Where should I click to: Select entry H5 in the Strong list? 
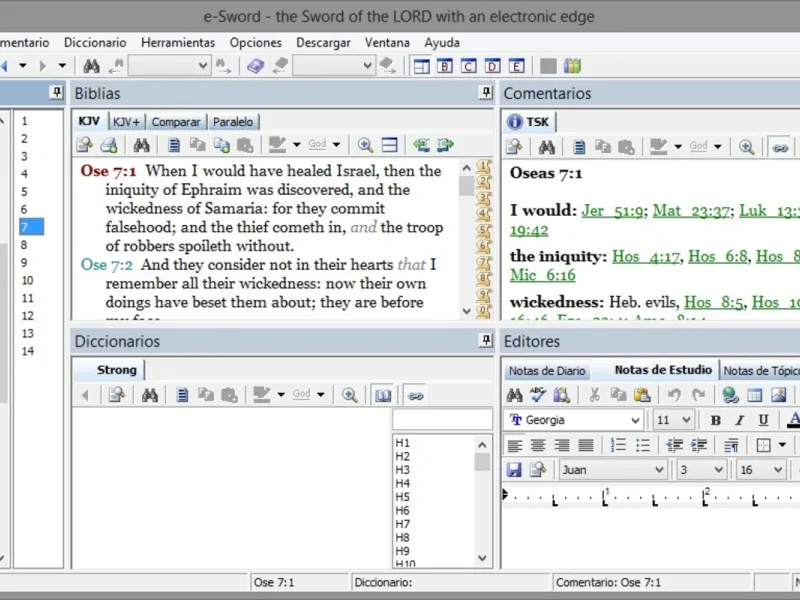403,497
